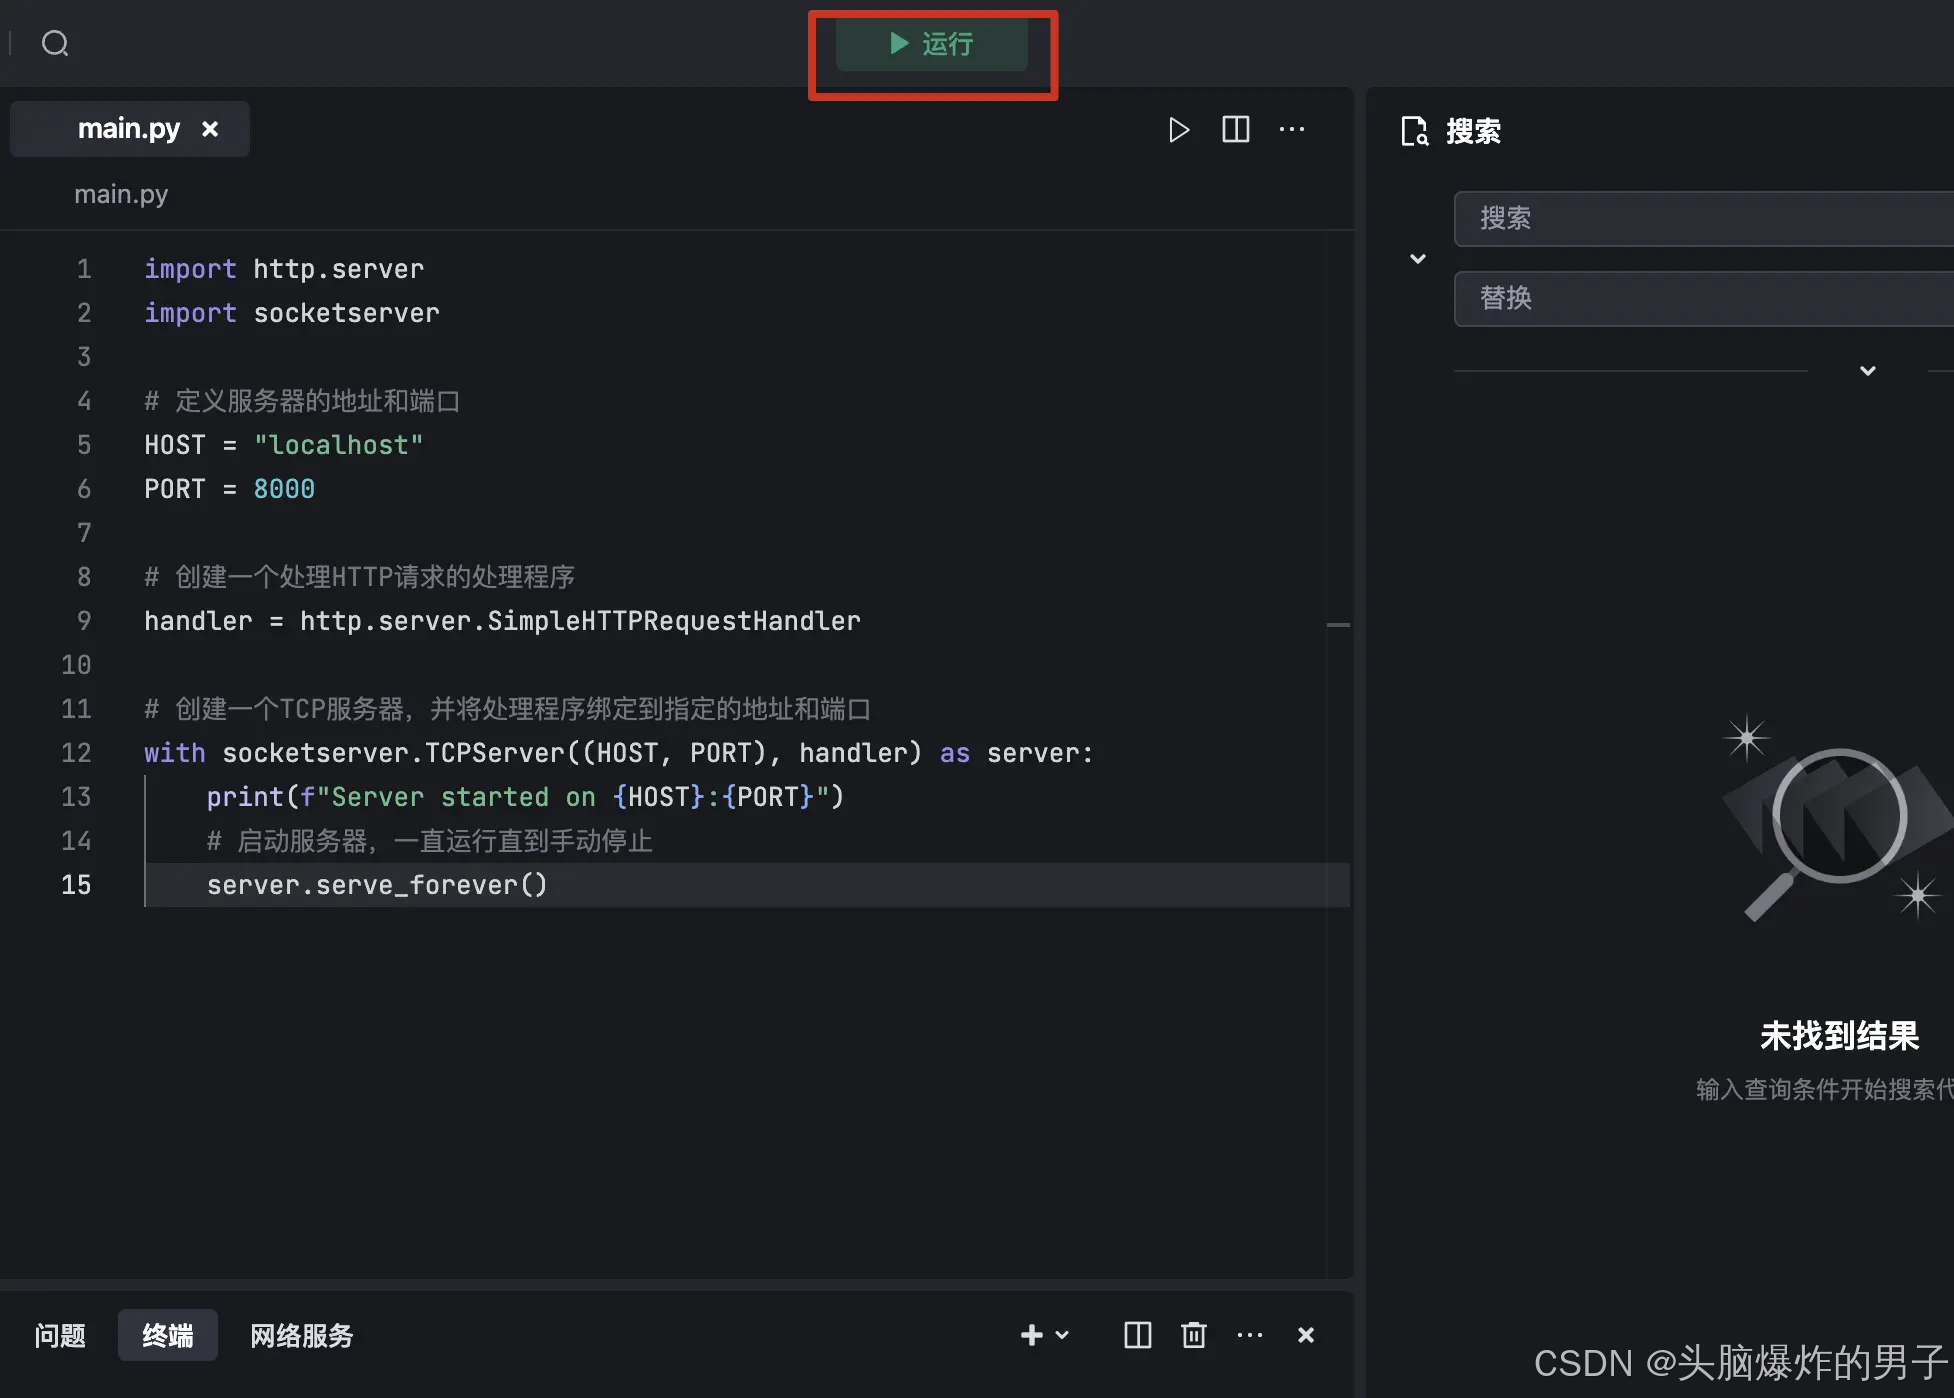This screenshot has width=1954, height=1398.
Task: Kill the terminal using the trash icon
Action: [1193, 1335]
